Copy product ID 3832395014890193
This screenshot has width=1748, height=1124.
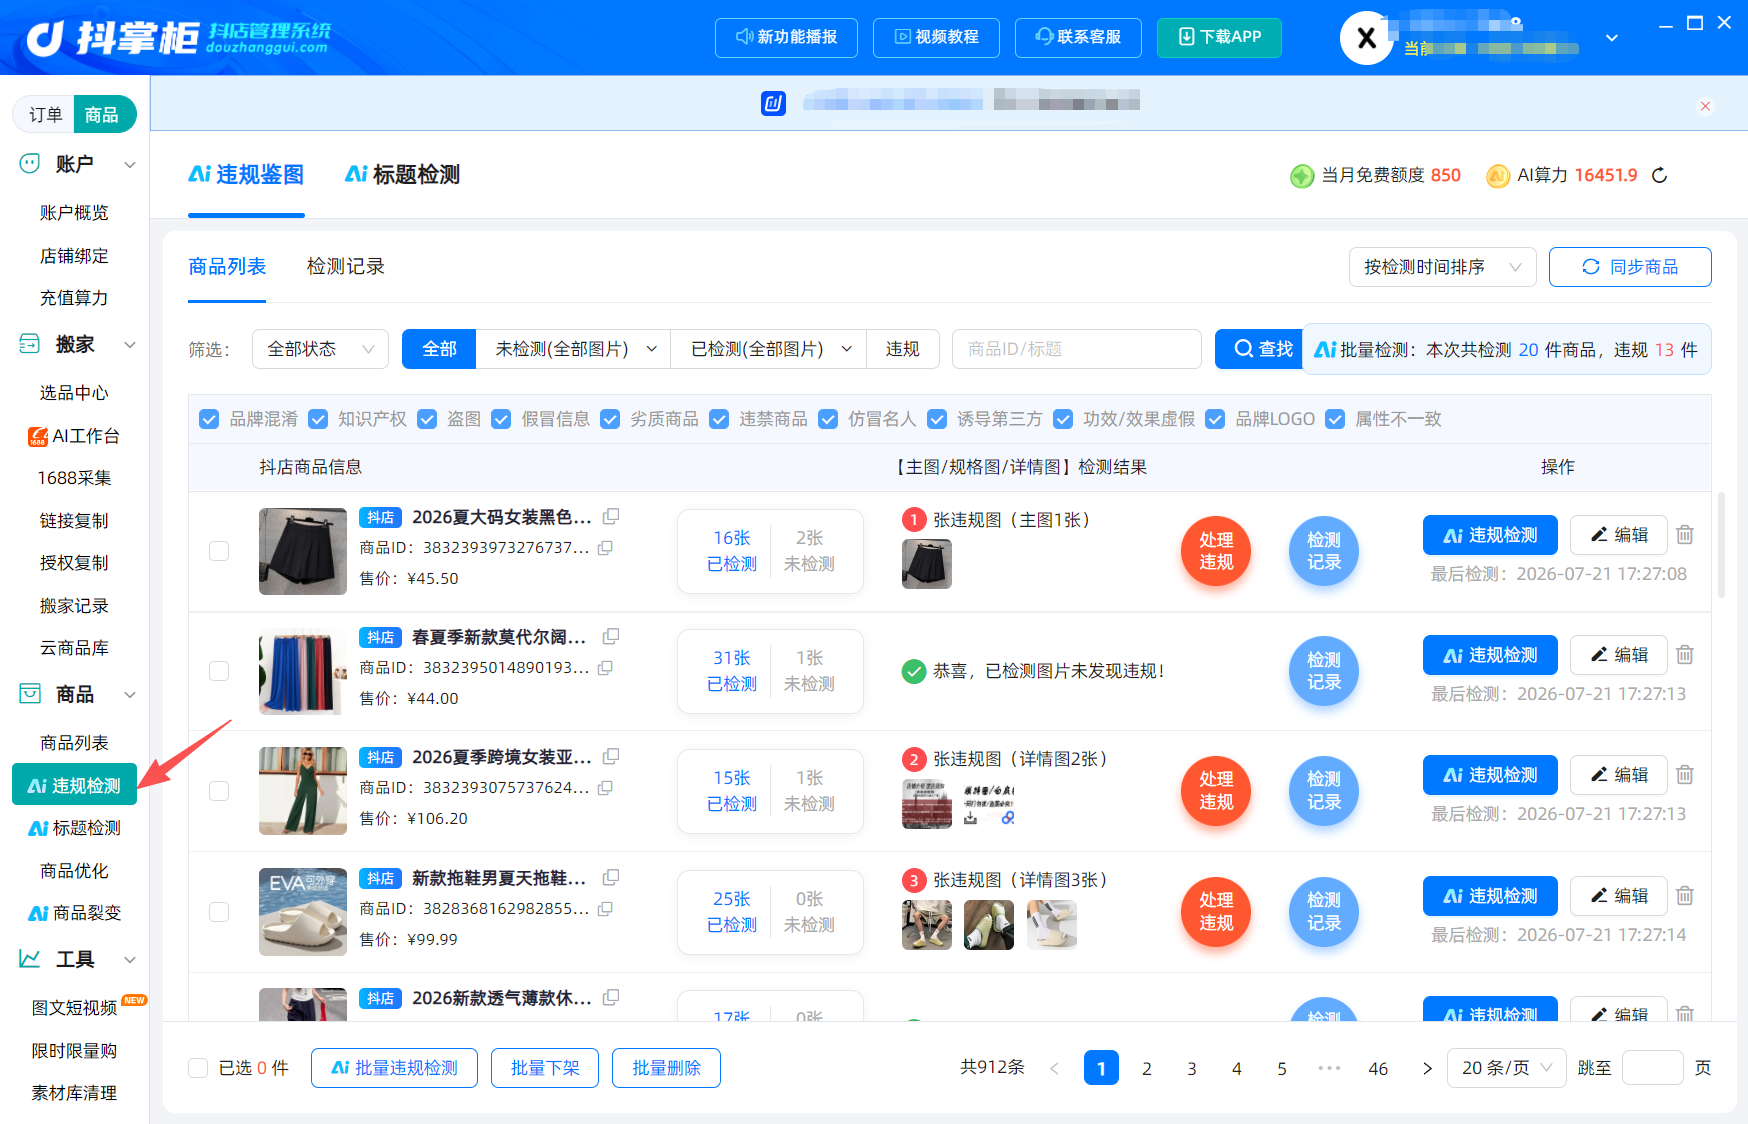click(x=605, y=668)
